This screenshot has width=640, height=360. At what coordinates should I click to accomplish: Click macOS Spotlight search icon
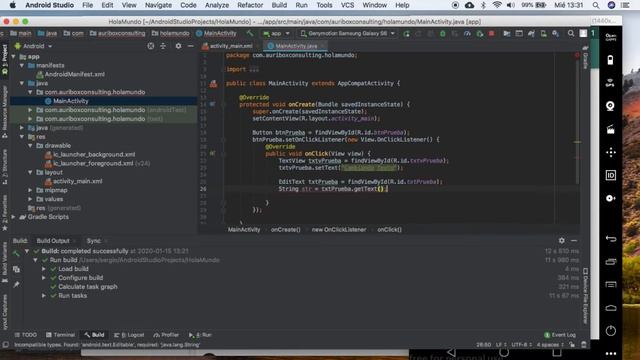(596, 5)
